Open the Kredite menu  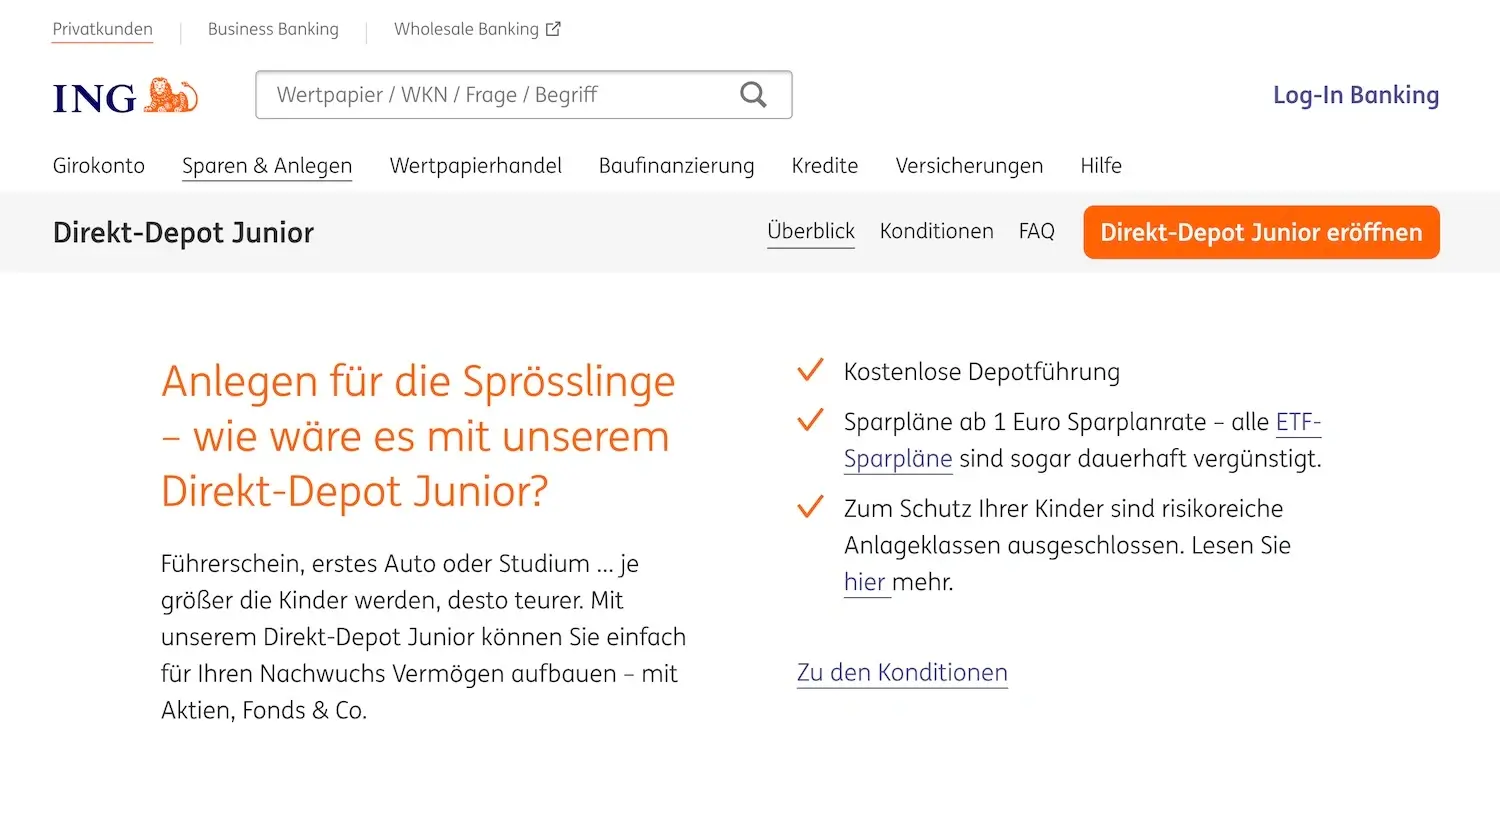click(825, 165)
